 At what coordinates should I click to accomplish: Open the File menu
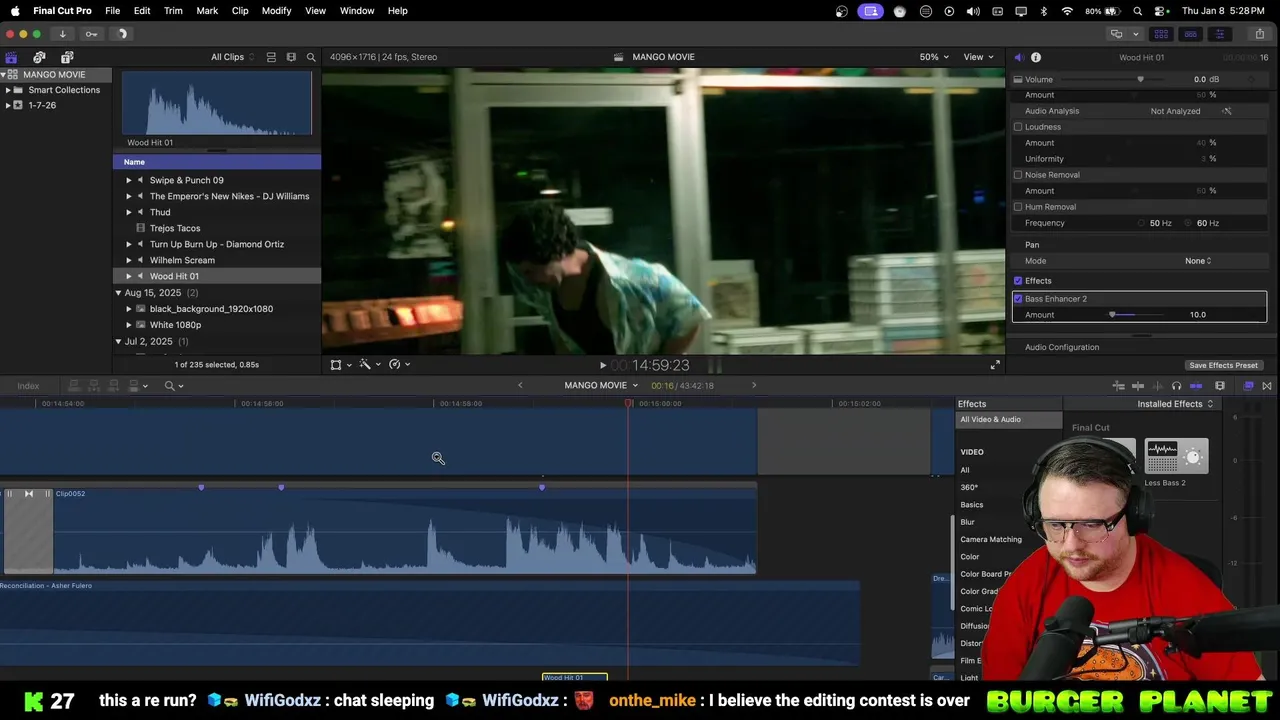113,11
